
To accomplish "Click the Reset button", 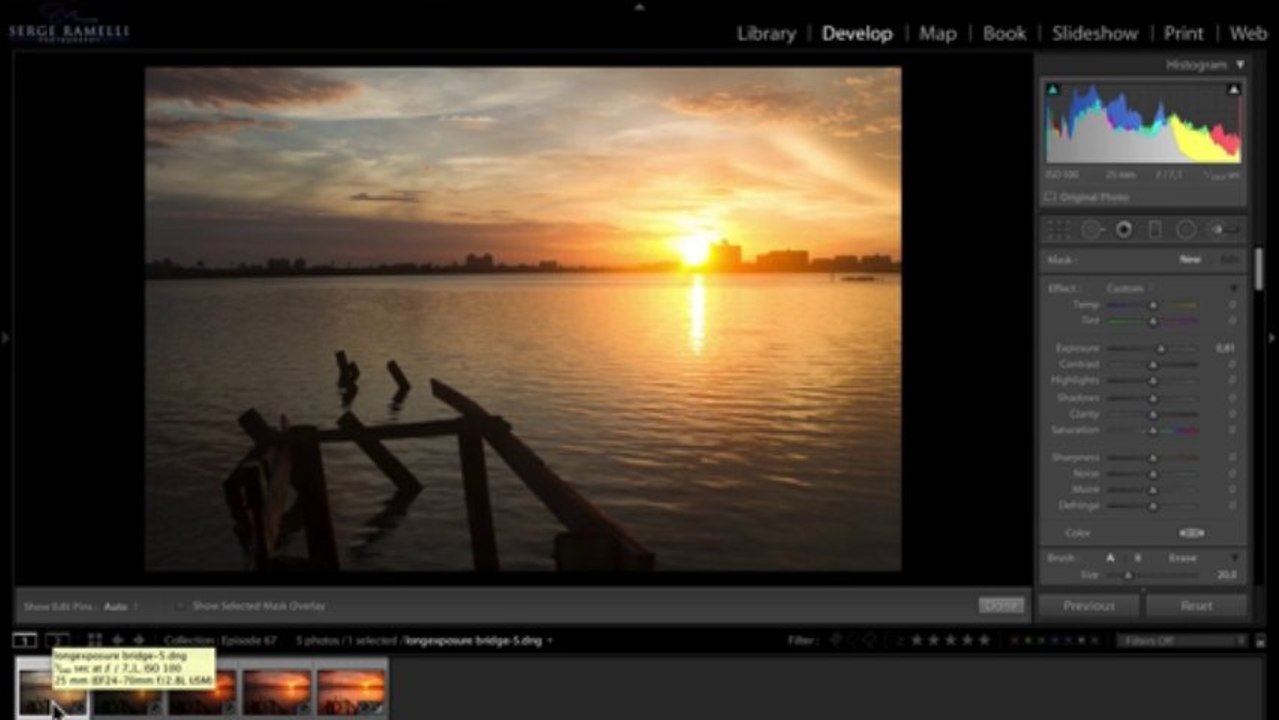I will 1197,605.
